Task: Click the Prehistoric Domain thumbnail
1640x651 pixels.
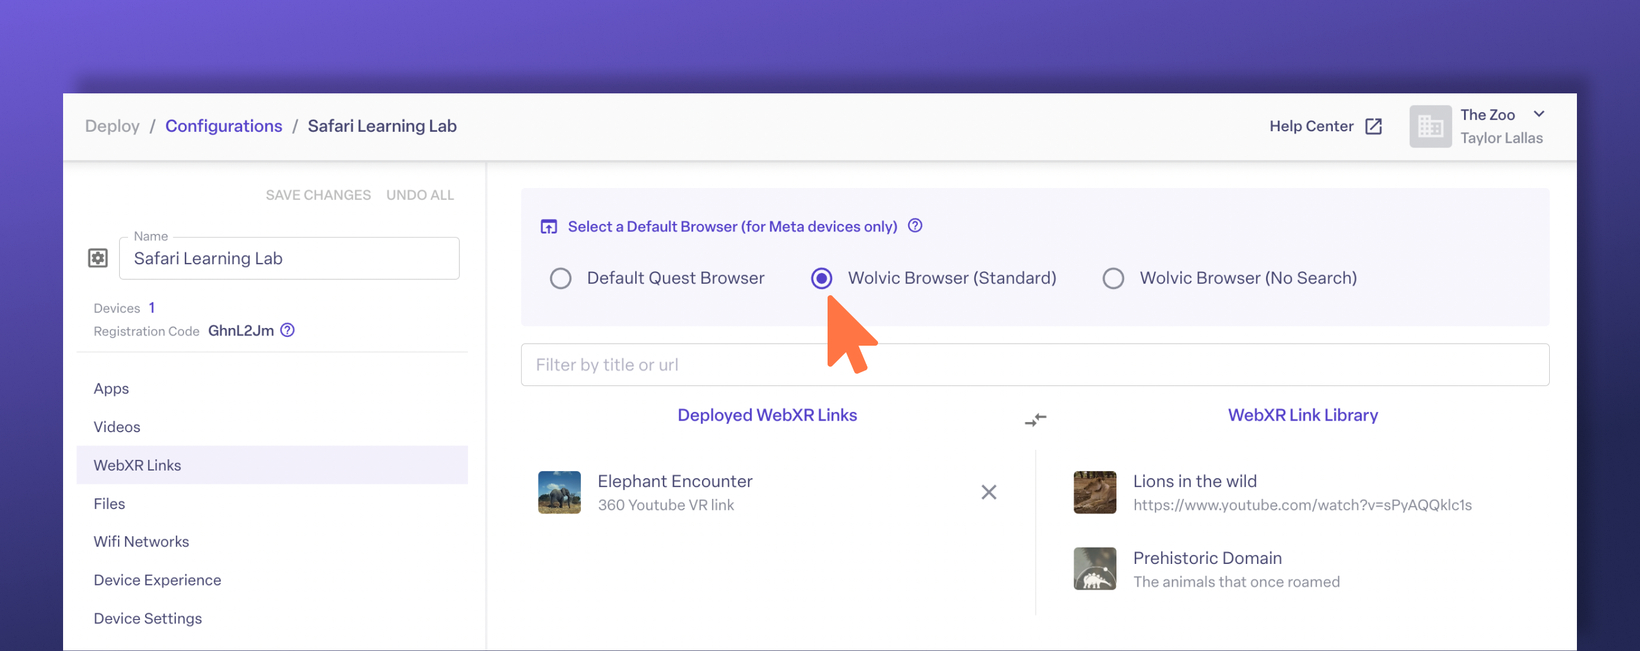Action: [1095, 568]
